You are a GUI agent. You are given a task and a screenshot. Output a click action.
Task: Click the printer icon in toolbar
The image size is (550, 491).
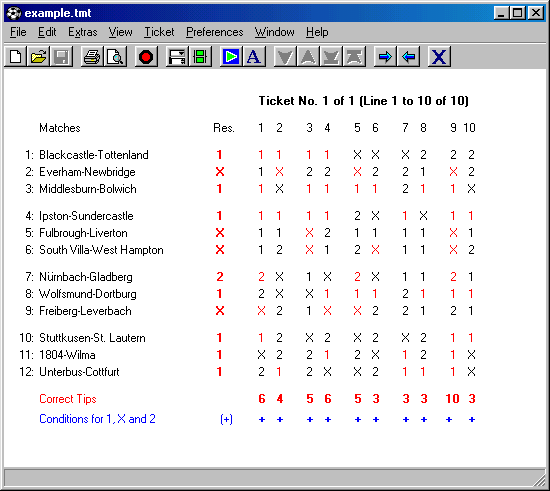point(92,56)
